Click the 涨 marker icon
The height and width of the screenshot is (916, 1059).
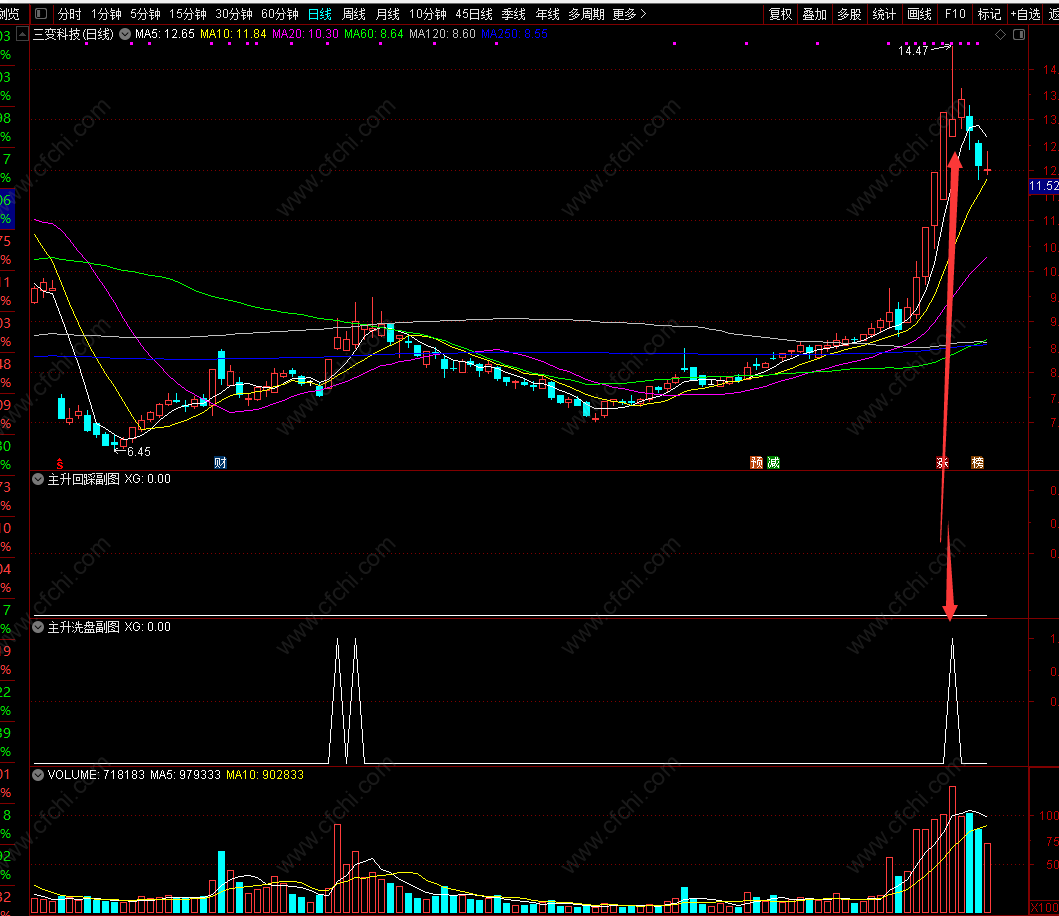tap(942, 463)
